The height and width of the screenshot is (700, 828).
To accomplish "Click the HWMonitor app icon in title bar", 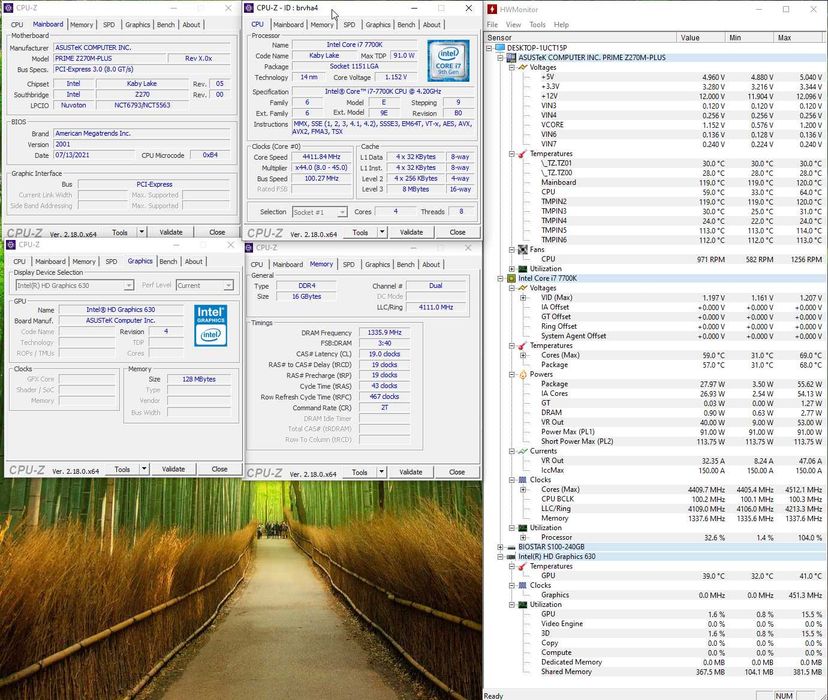I will pyautogui.click(x=492, y=9).
